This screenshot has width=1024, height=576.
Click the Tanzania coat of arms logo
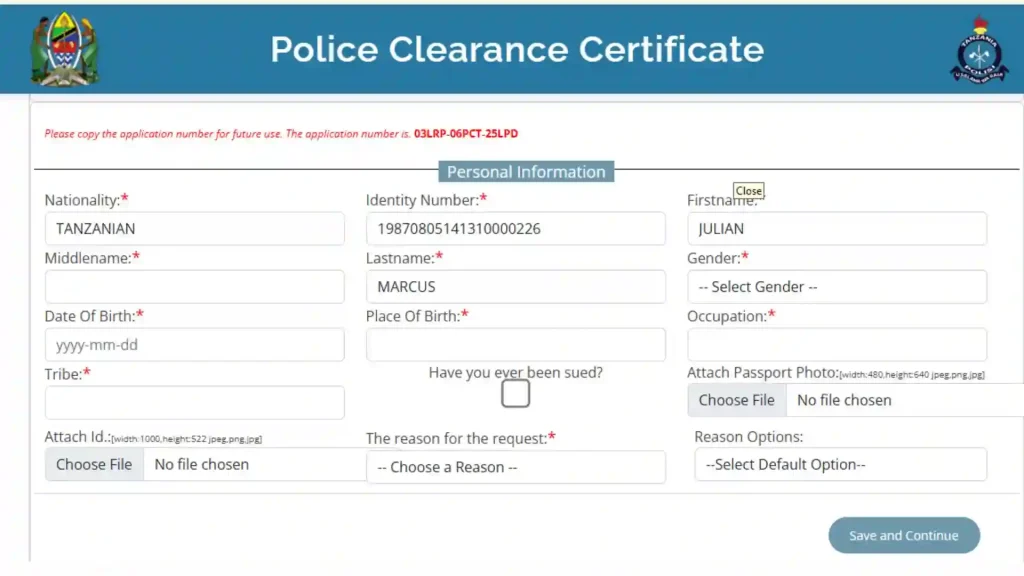tap(65, 49)
